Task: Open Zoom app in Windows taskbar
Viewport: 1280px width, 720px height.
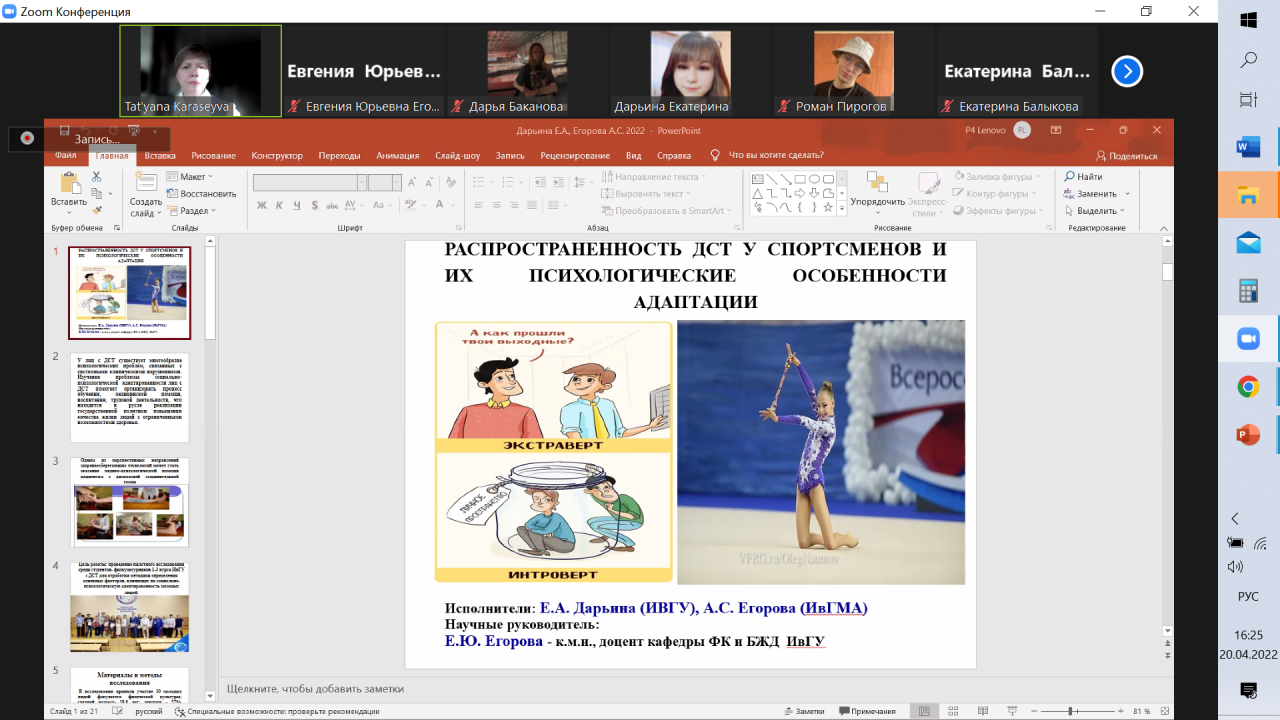Action: [x=1248, y=339]
